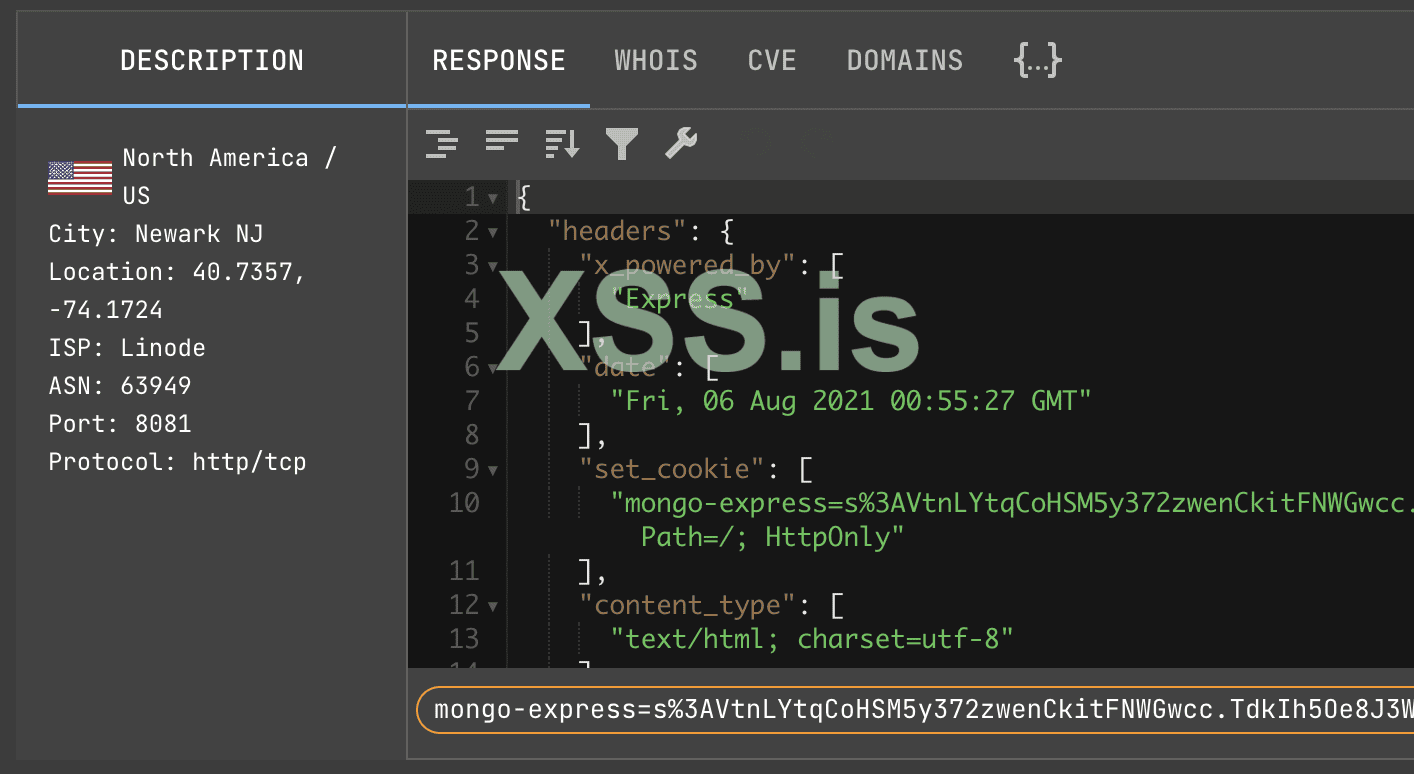Screen dimensions: 1414x774
Task: Click the mongo-express cookie value on line 10
Action: [1012, 503]
